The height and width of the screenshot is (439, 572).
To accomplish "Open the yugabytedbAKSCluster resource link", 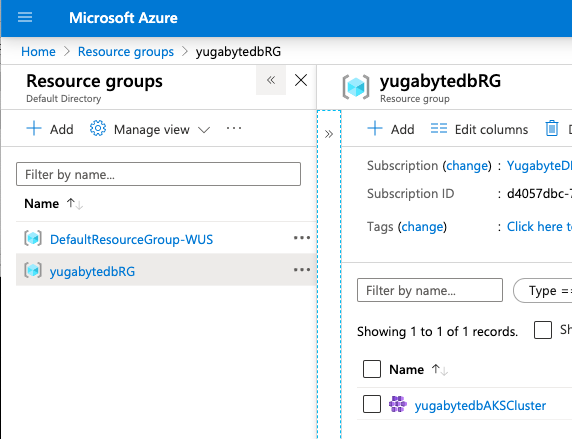I will point(480,405).
